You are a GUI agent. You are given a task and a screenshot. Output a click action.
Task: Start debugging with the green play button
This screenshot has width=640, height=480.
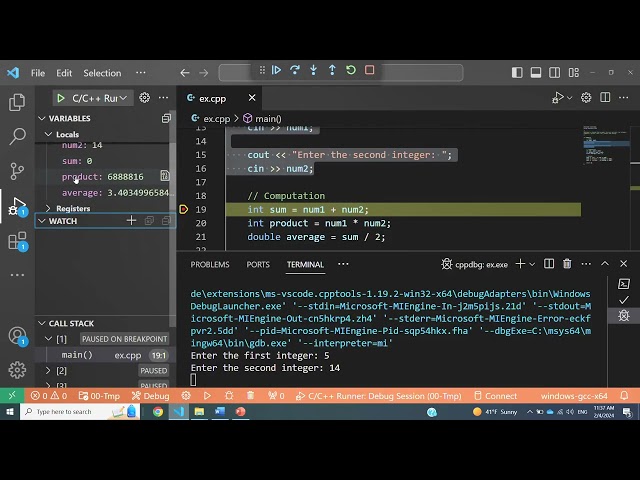tap(61, 98)
